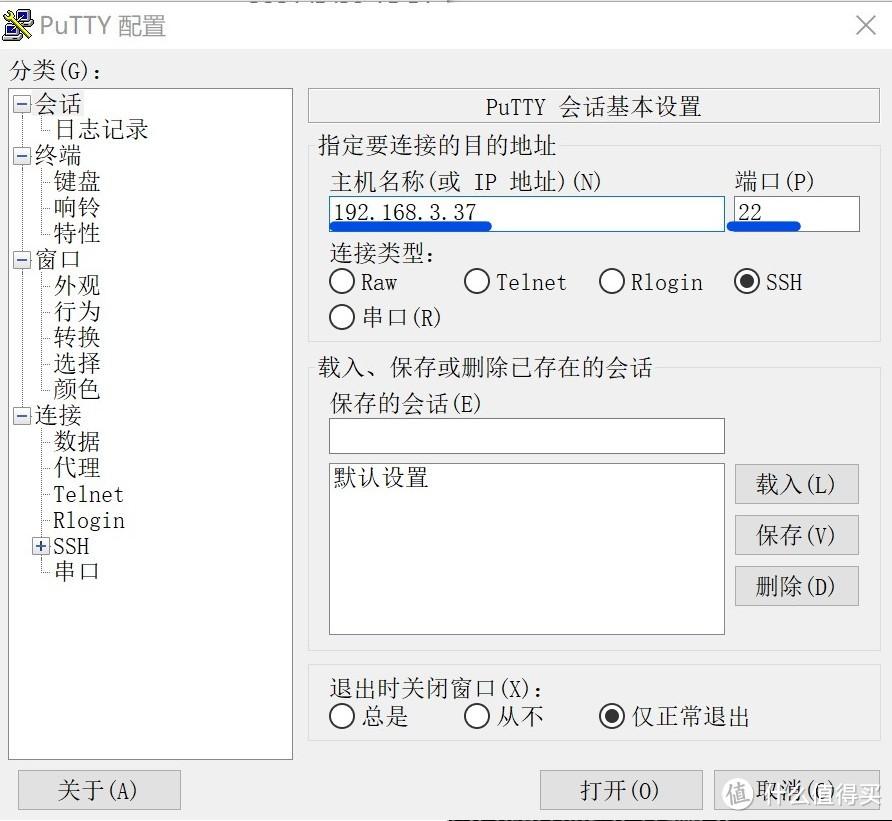Click 打开(O) to start the session
Screen dimensions: 892x821
click(x=621, y=790)
